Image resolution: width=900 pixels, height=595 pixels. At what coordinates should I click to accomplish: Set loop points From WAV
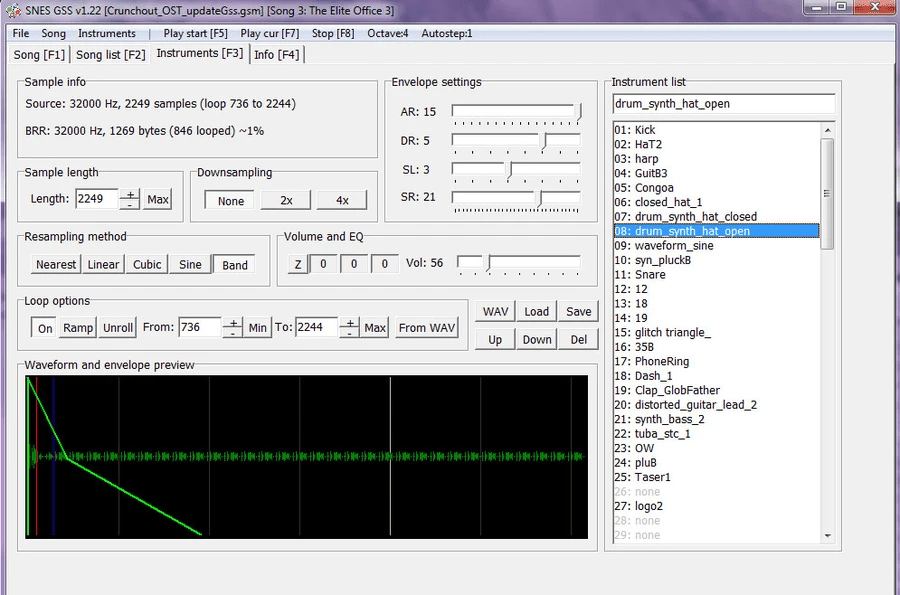(426, 327)
